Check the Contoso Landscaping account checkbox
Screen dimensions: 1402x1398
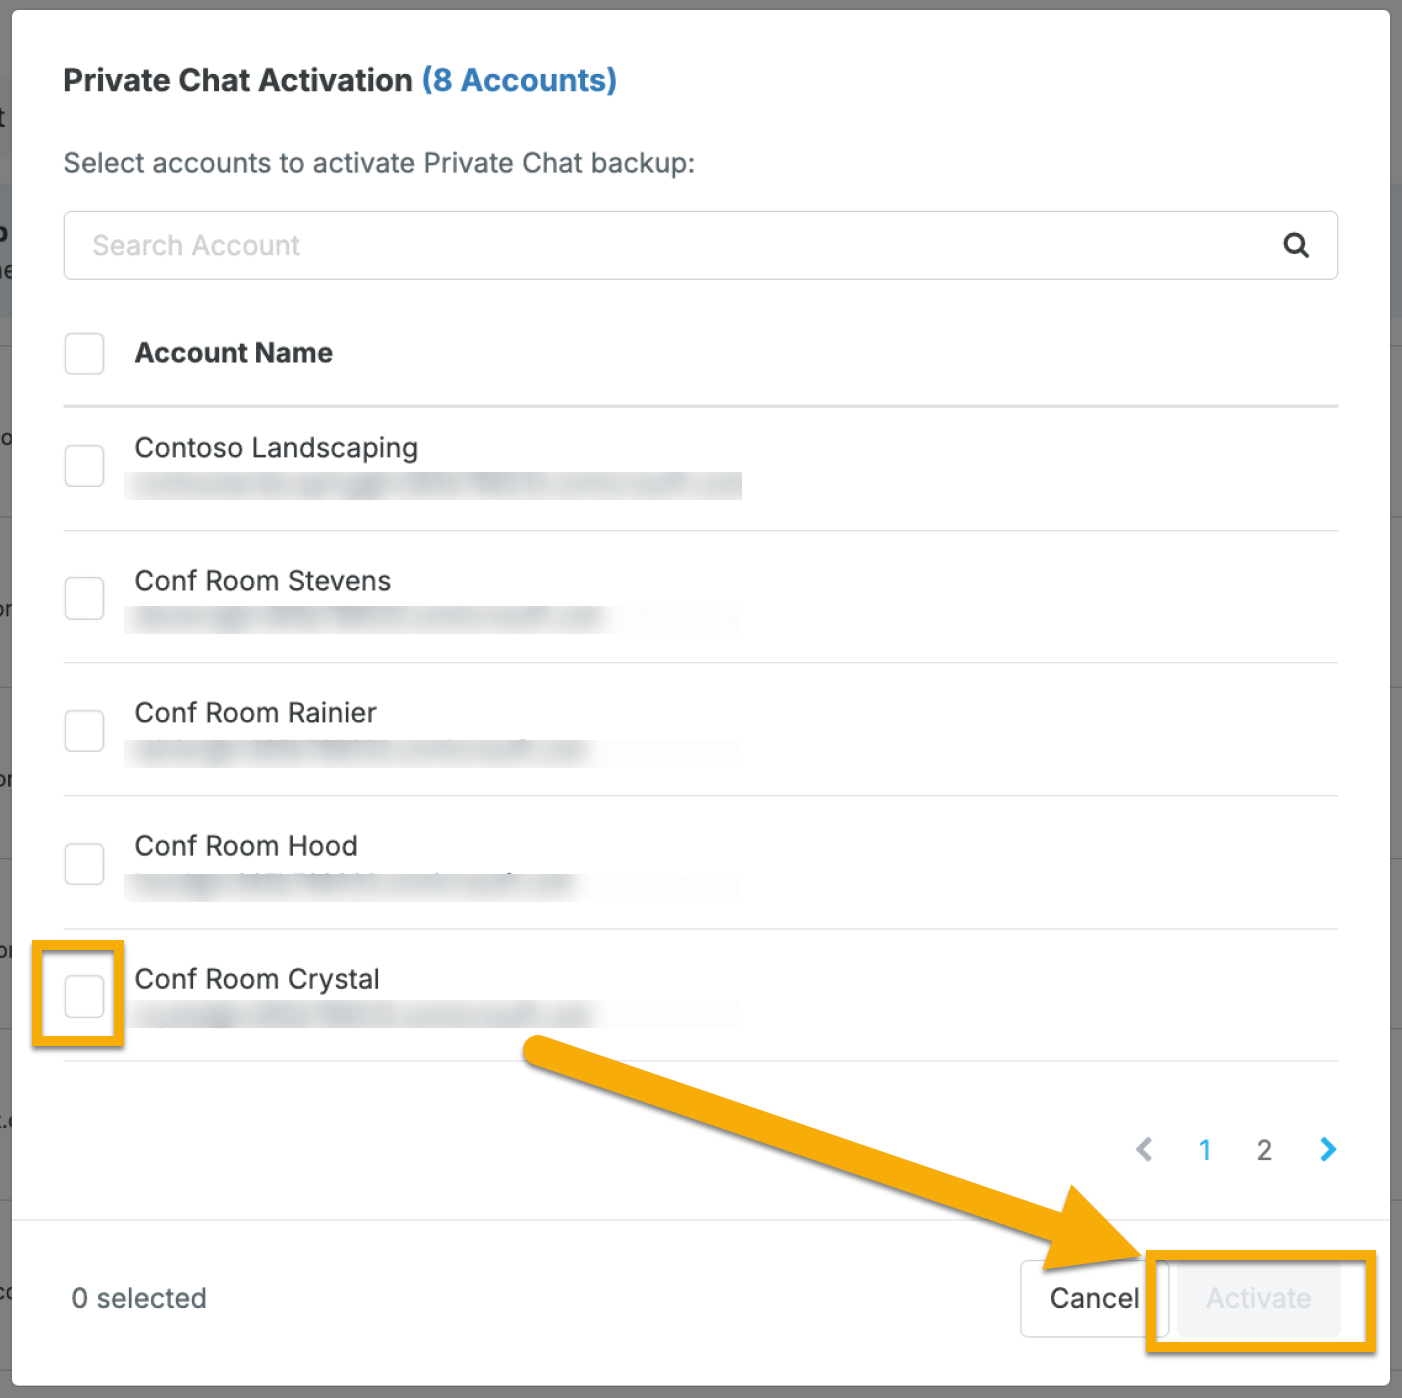click(x=84, y=466)
